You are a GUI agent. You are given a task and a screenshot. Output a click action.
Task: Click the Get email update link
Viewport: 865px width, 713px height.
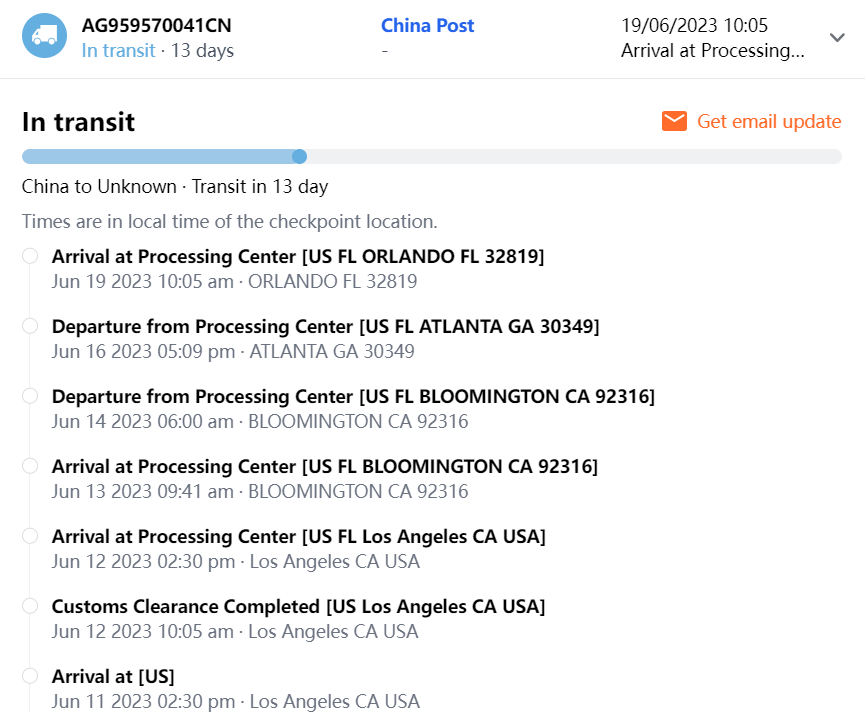[x=769, y=121]
